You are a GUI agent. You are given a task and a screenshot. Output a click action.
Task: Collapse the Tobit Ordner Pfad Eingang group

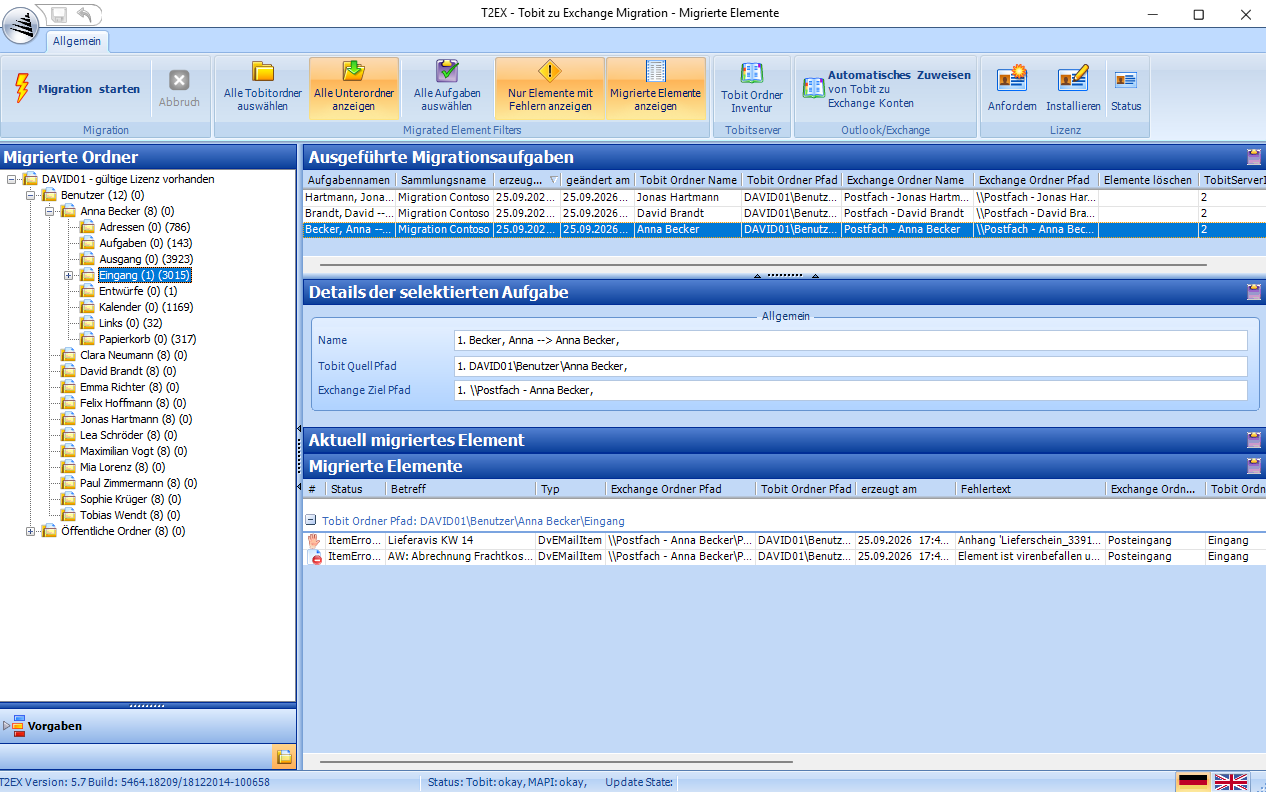click(x=311, y=521)
